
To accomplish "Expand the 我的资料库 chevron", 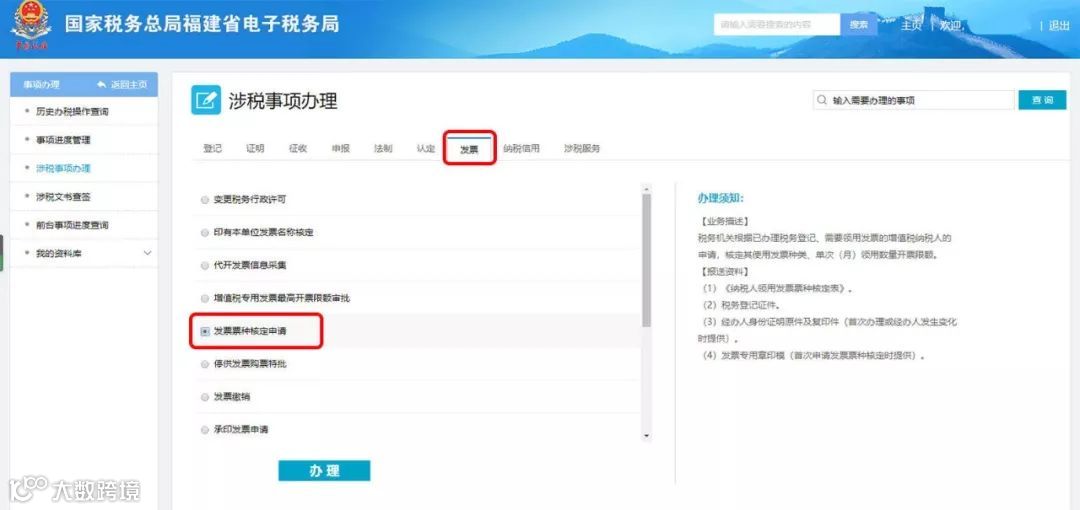I will tap(147, 254).
